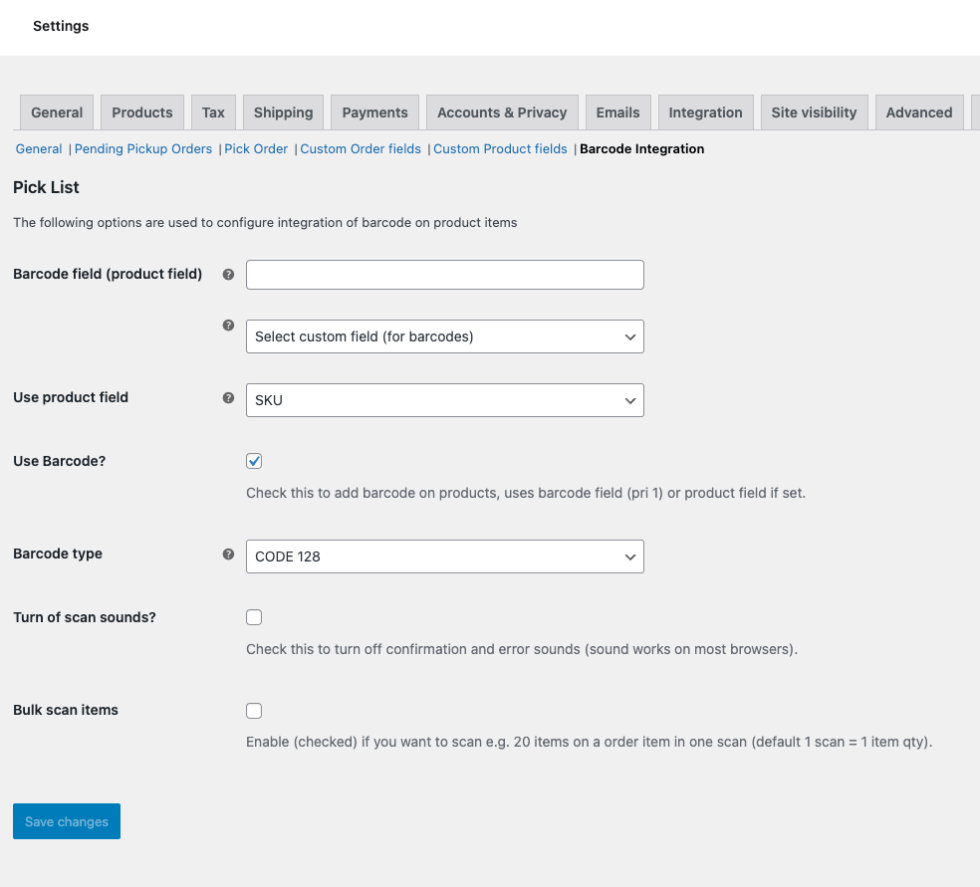Click the Save changes button

67,821
